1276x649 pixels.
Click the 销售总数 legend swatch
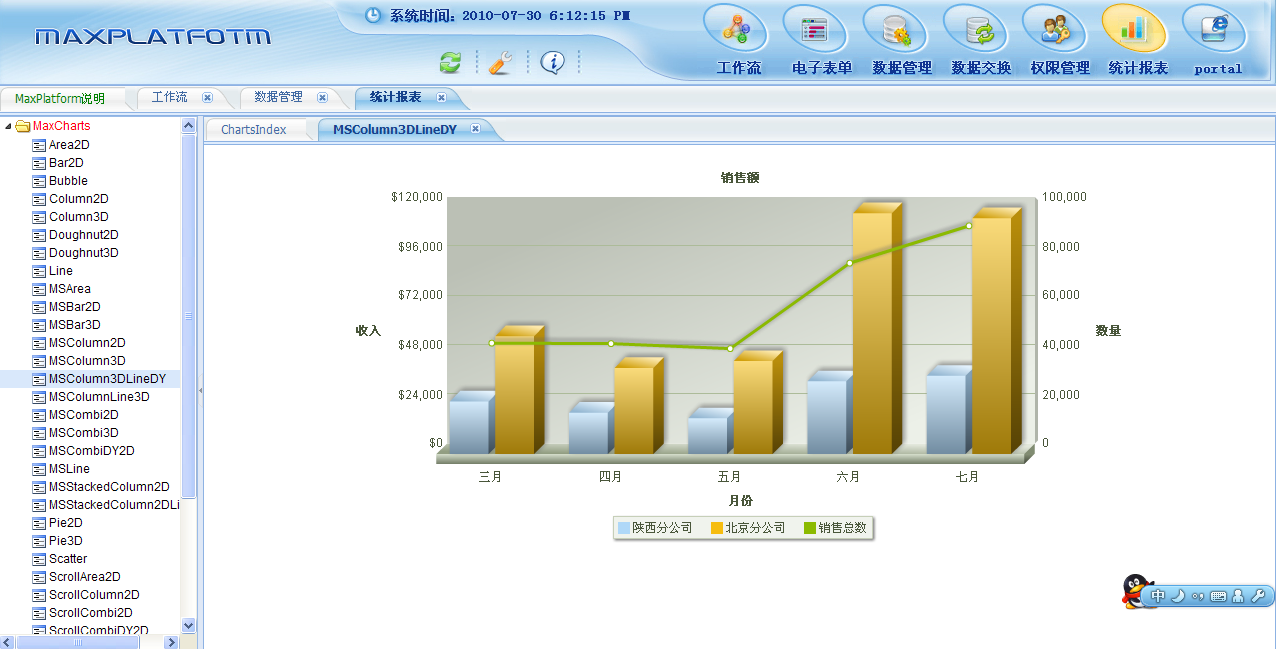tap(810, 528)
